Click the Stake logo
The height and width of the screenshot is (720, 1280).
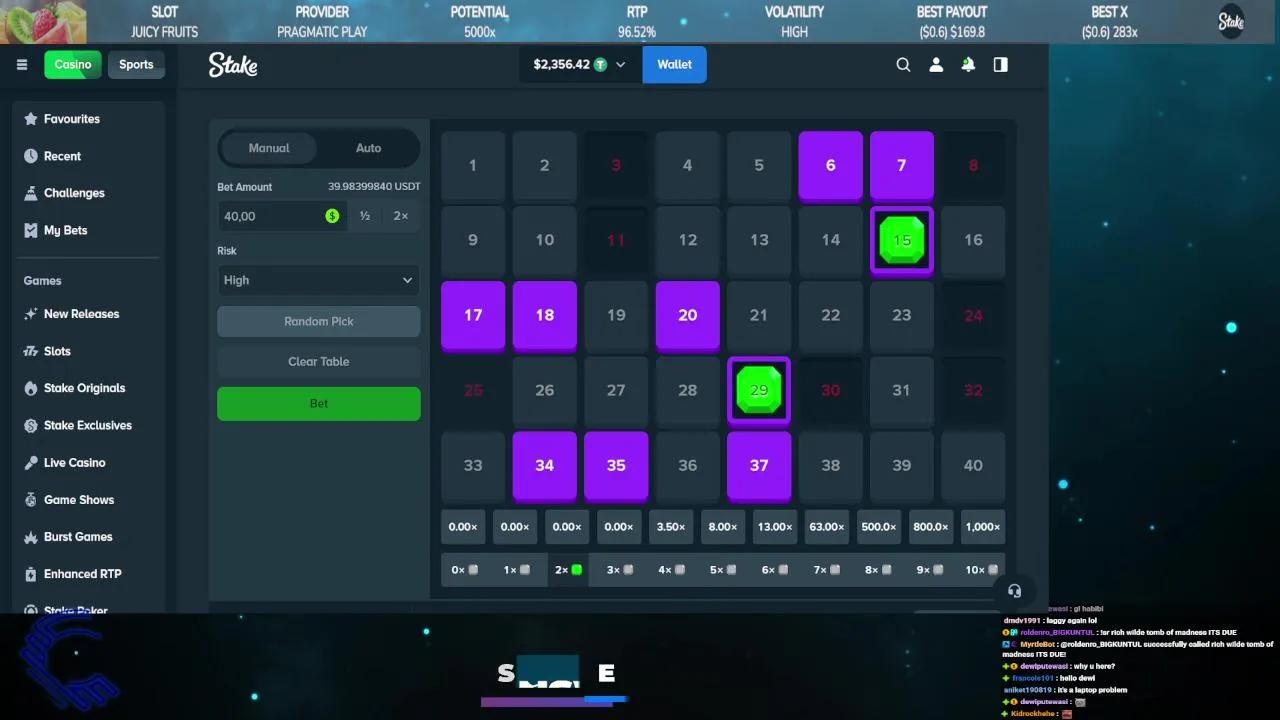(x=233, y=65)
